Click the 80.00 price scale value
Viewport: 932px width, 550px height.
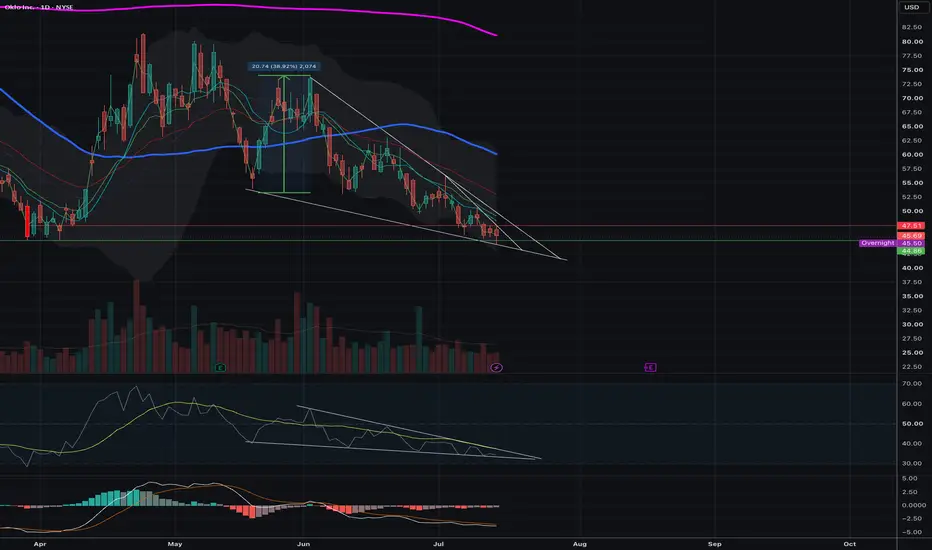click(x=912, y=42)
